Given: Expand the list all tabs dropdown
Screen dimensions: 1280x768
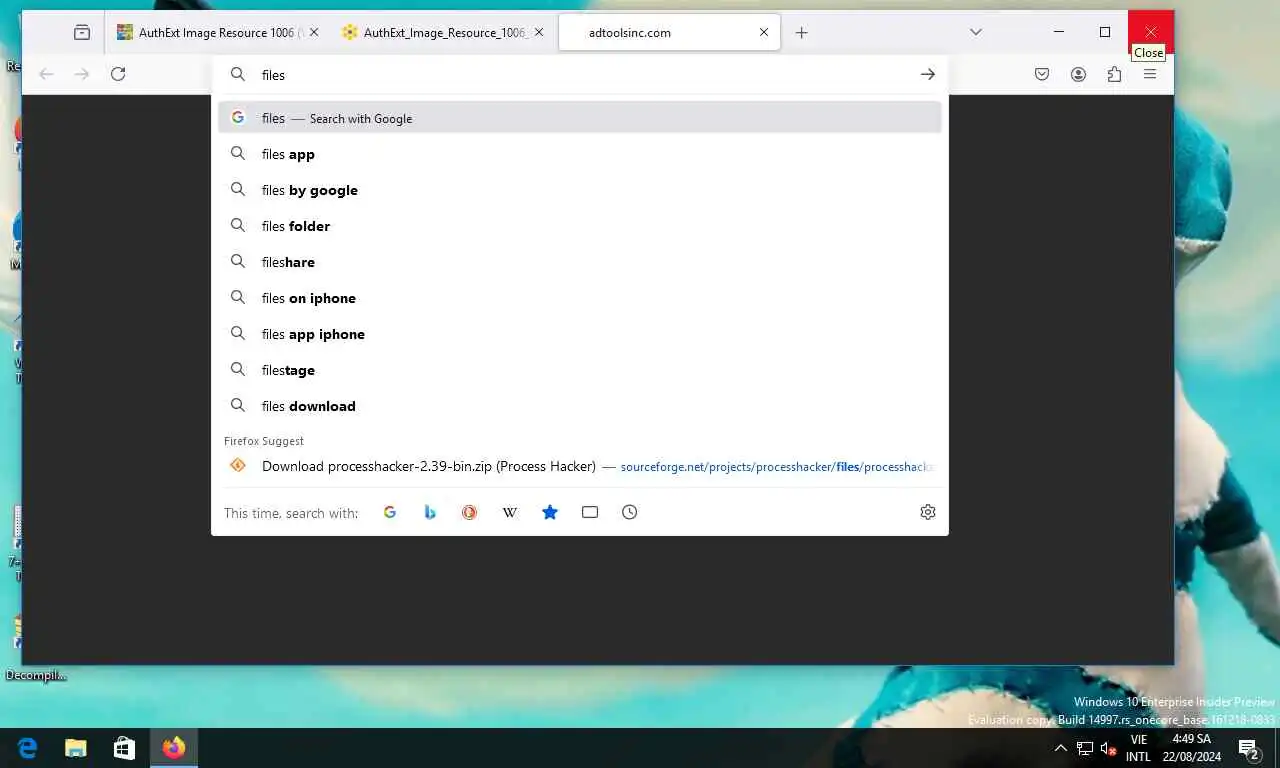Looking at the screenshot, I should tap(976, 32).
